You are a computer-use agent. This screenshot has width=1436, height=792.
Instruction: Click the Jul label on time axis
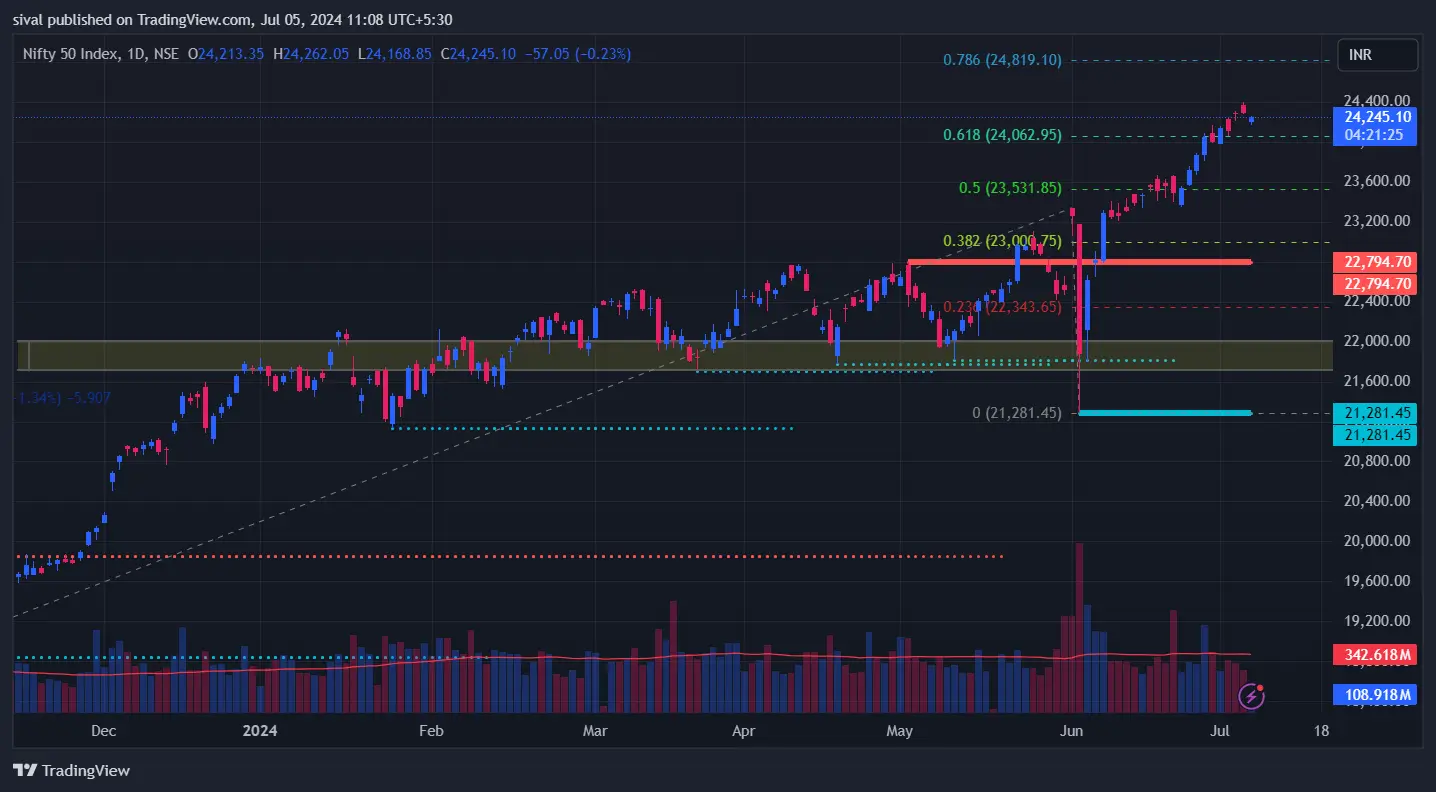tap(1221, 731)
